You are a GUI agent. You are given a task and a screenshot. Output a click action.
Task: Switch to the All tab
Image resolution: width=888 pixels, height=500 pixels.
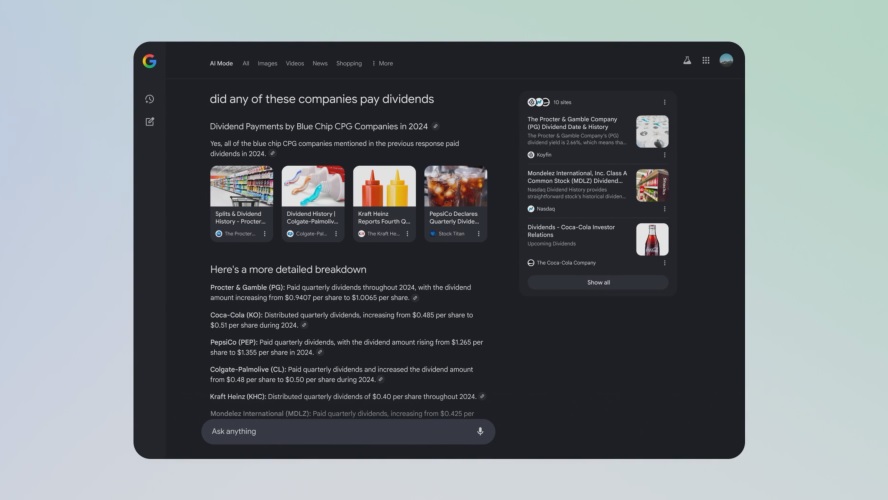(246, 63)
